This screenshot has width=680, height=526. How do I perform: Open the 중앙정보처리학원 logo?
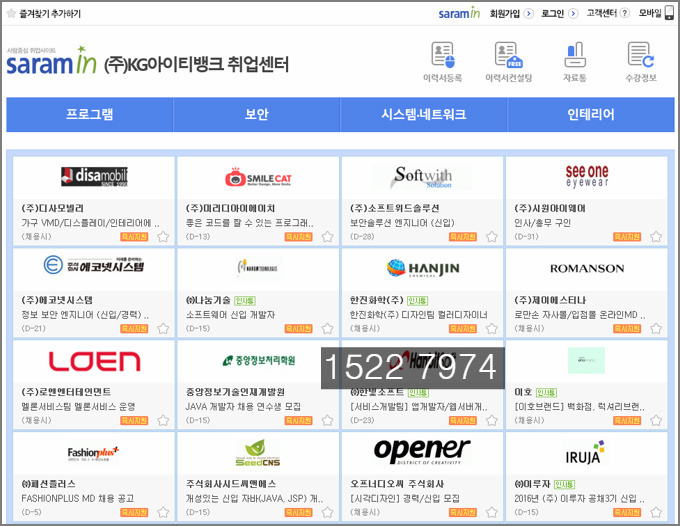[x=258, y=360]
